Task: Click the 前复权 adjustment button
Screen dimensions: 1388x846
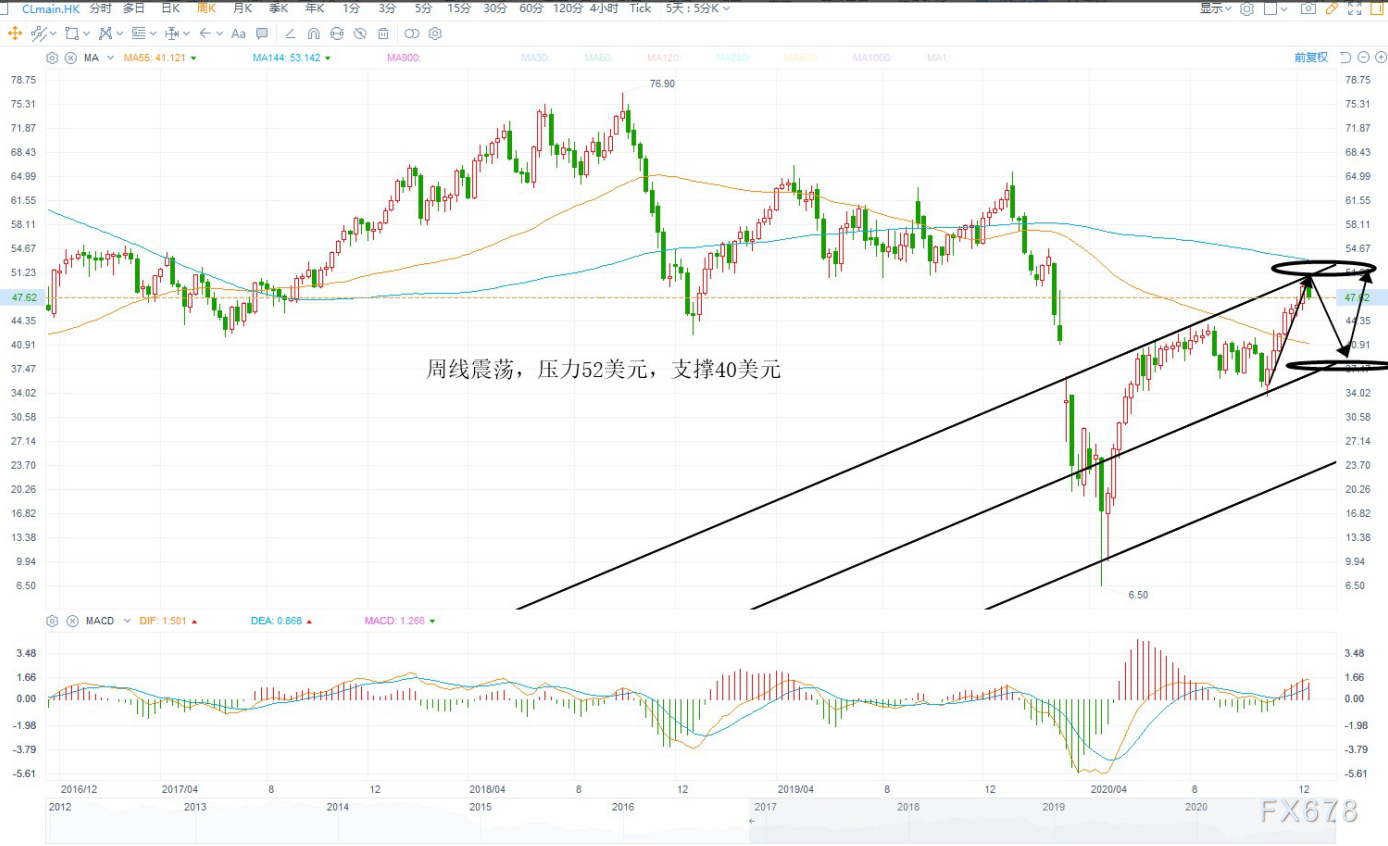Action: [1311, 57]
